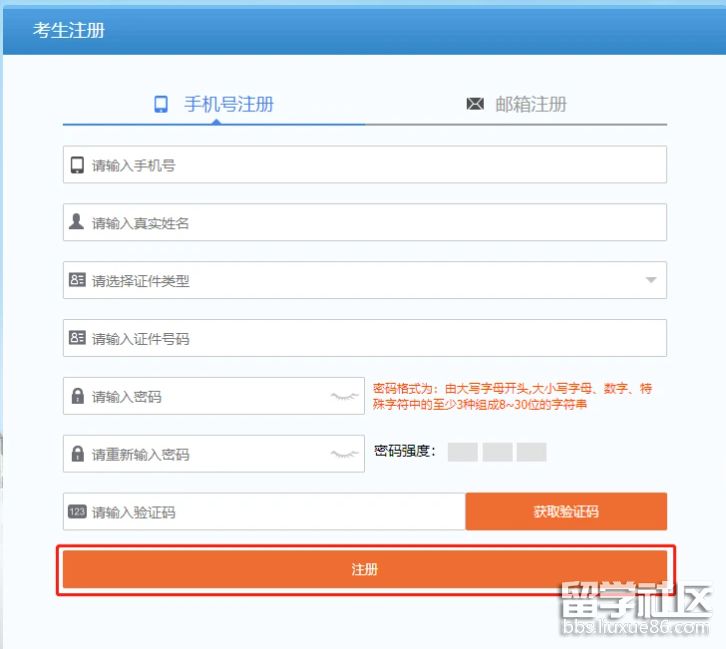Click the 获取验证码 button
The width and height of the screenshot is (726, 649).
pyautogui.click(x=566, y=511)
